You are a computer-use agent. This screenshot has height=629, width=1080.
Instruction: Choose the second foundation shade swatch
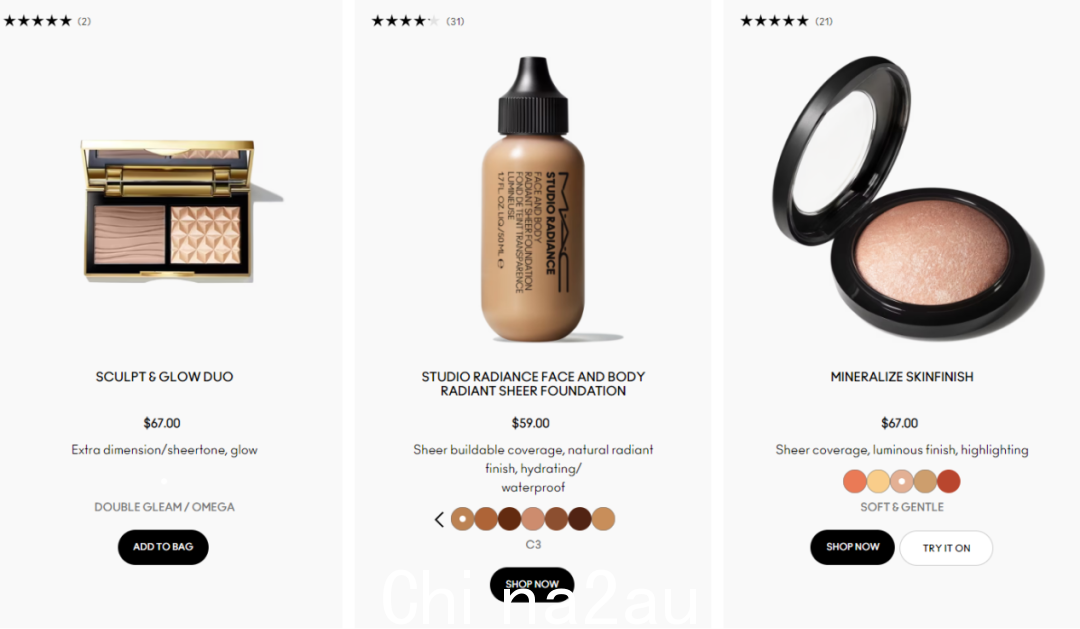[486, 519]
